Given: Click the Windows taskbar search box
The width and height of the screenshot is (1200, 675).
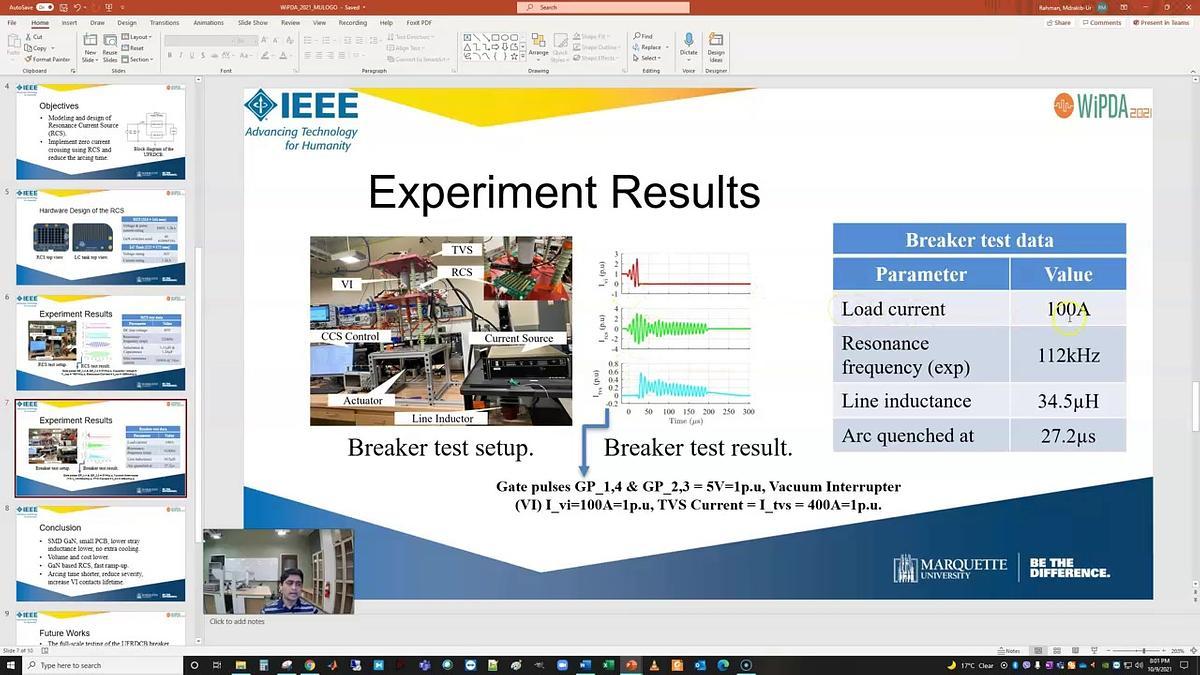Looking at the screenshot, I should click(105, 665).
